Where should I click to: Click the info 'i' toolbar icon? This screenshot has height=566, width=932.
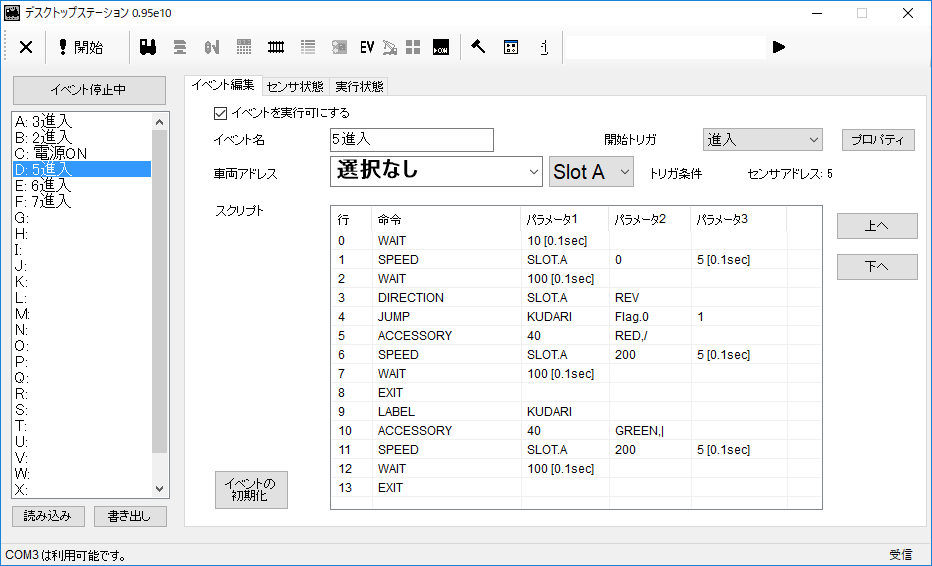(x=544, y=47)
